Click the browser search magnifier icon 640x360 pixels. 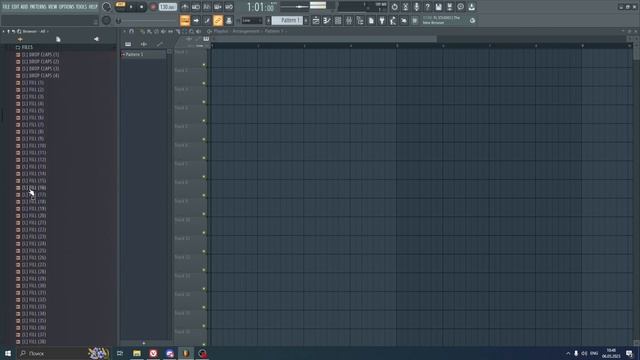(x=19, y=31)
